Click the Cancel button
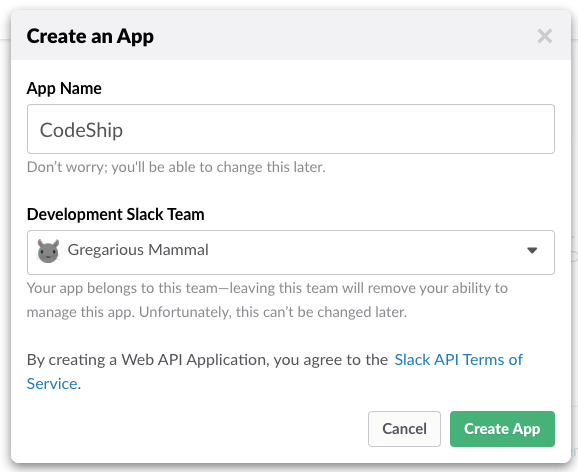 [x=404, y=429]
